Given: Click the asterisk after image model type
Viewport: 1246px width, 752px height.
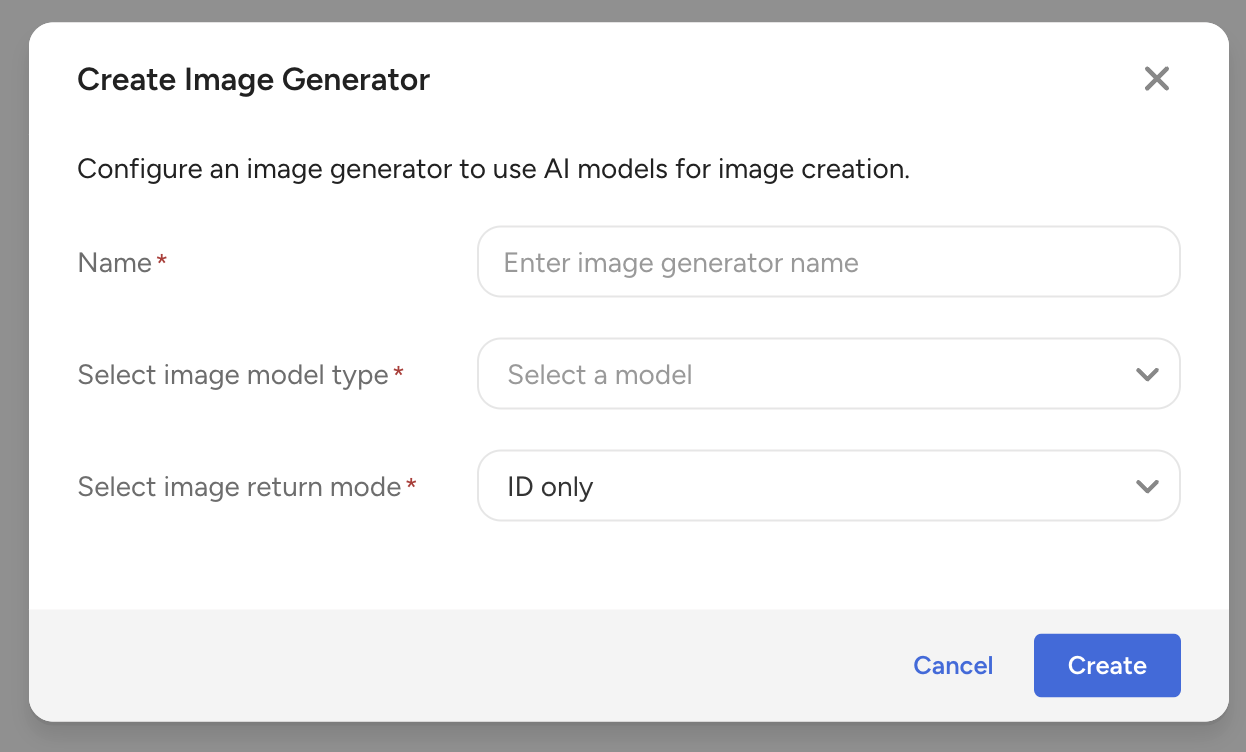Looking at the screenshot, I should tap(399, 373).
